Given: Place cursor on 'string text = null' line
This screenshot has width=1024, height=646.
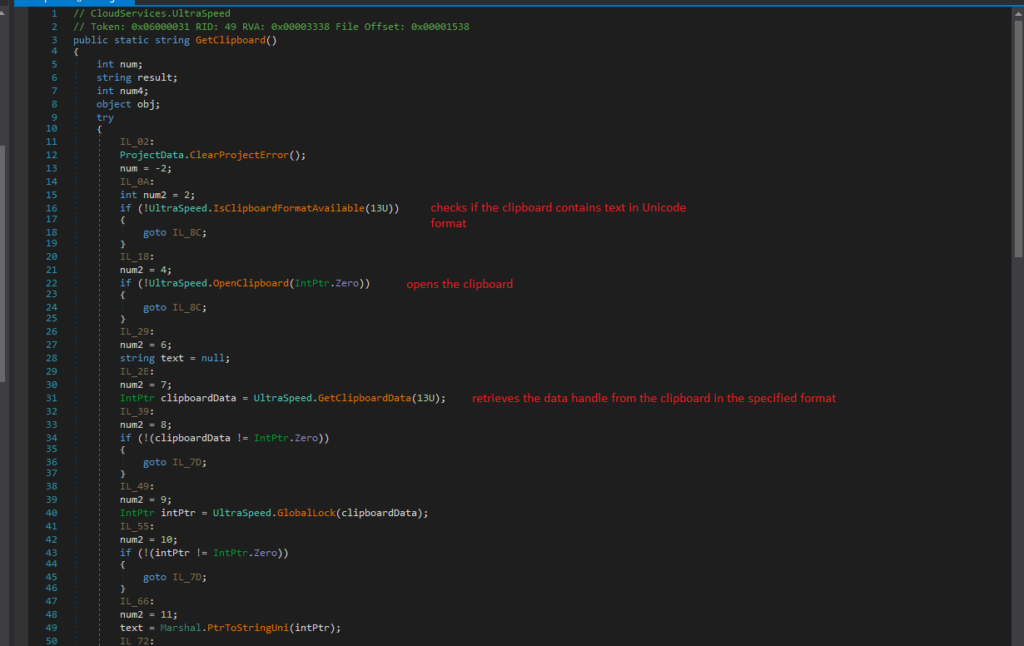Looking at the screenshot, I should point(175,358).
